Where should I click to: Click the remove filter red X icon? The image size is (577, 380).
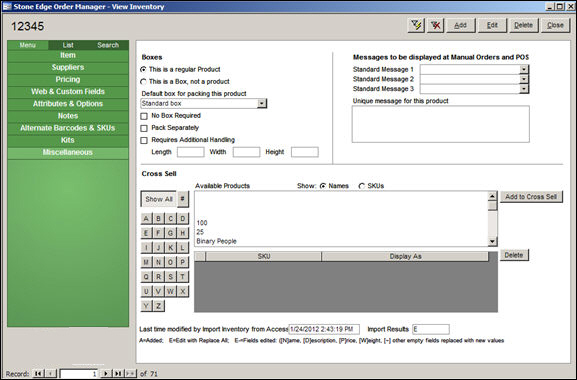(x=436, y=25)
